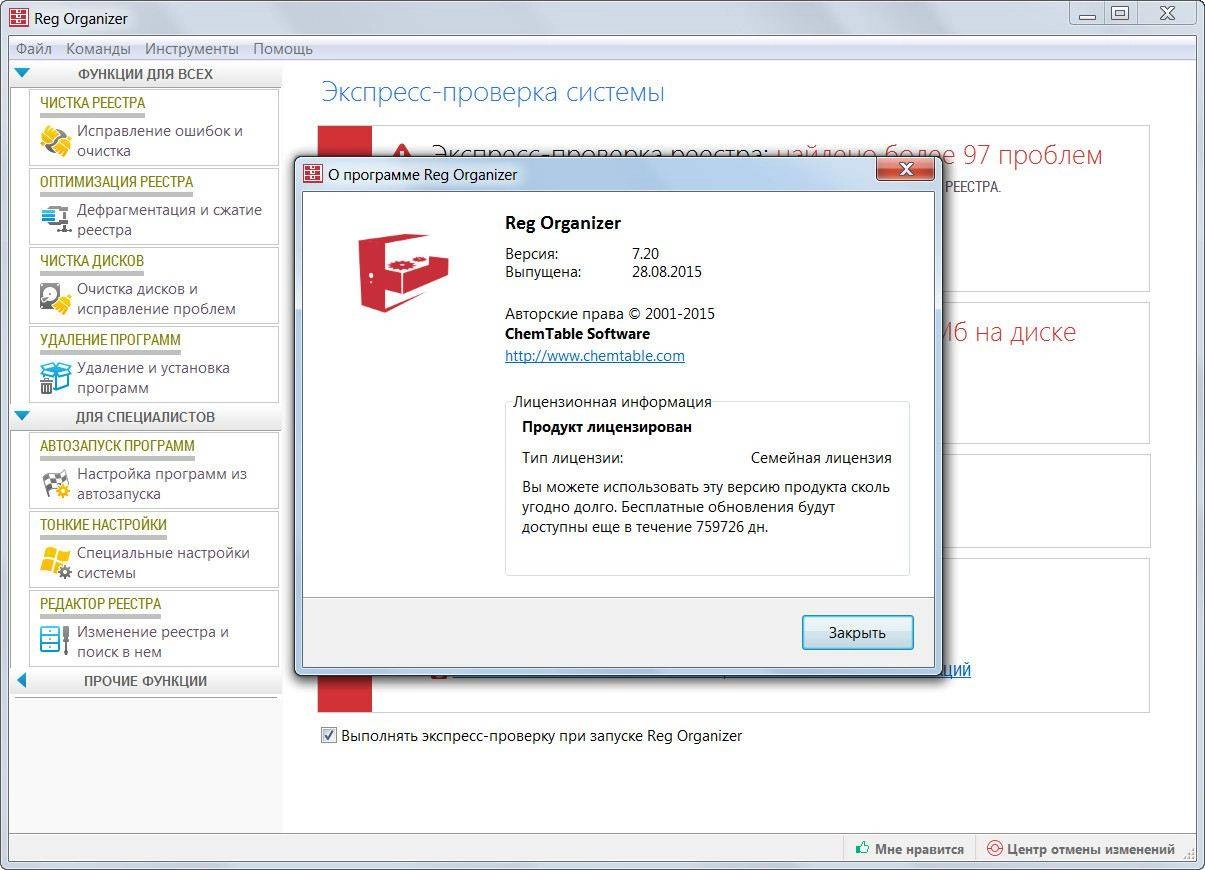This screenshot has height=870, width=1205.
Task: Collapse the ДЛЯ СПЕЦИАЛИСТОВ section
Action: 23,416
